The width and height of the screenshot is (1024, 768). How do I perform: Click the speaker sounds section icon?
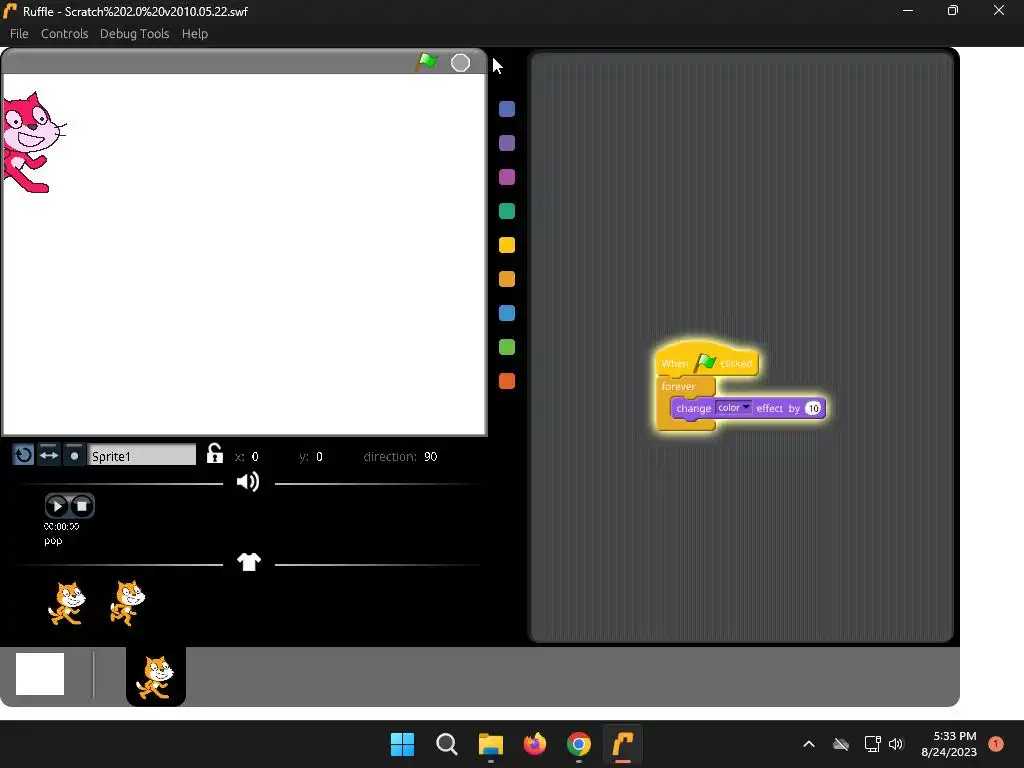[x=248, y=482]
